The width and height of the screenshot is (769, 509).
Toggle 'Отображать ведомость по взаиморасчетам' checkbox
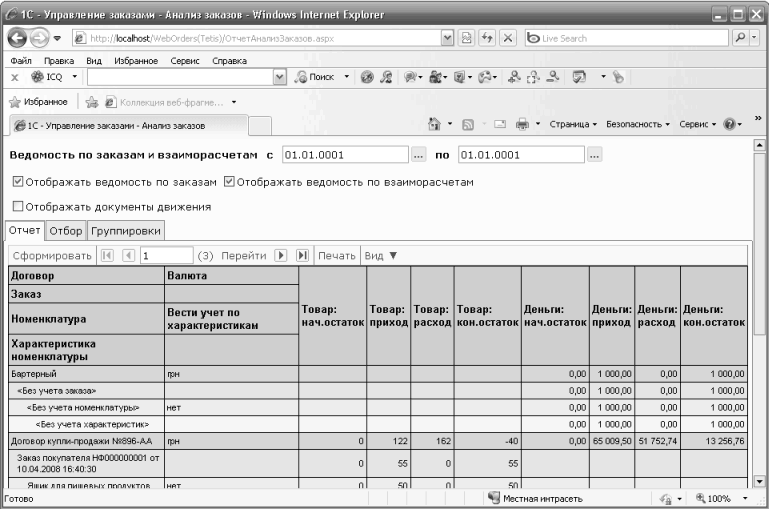tap(230, 182)
